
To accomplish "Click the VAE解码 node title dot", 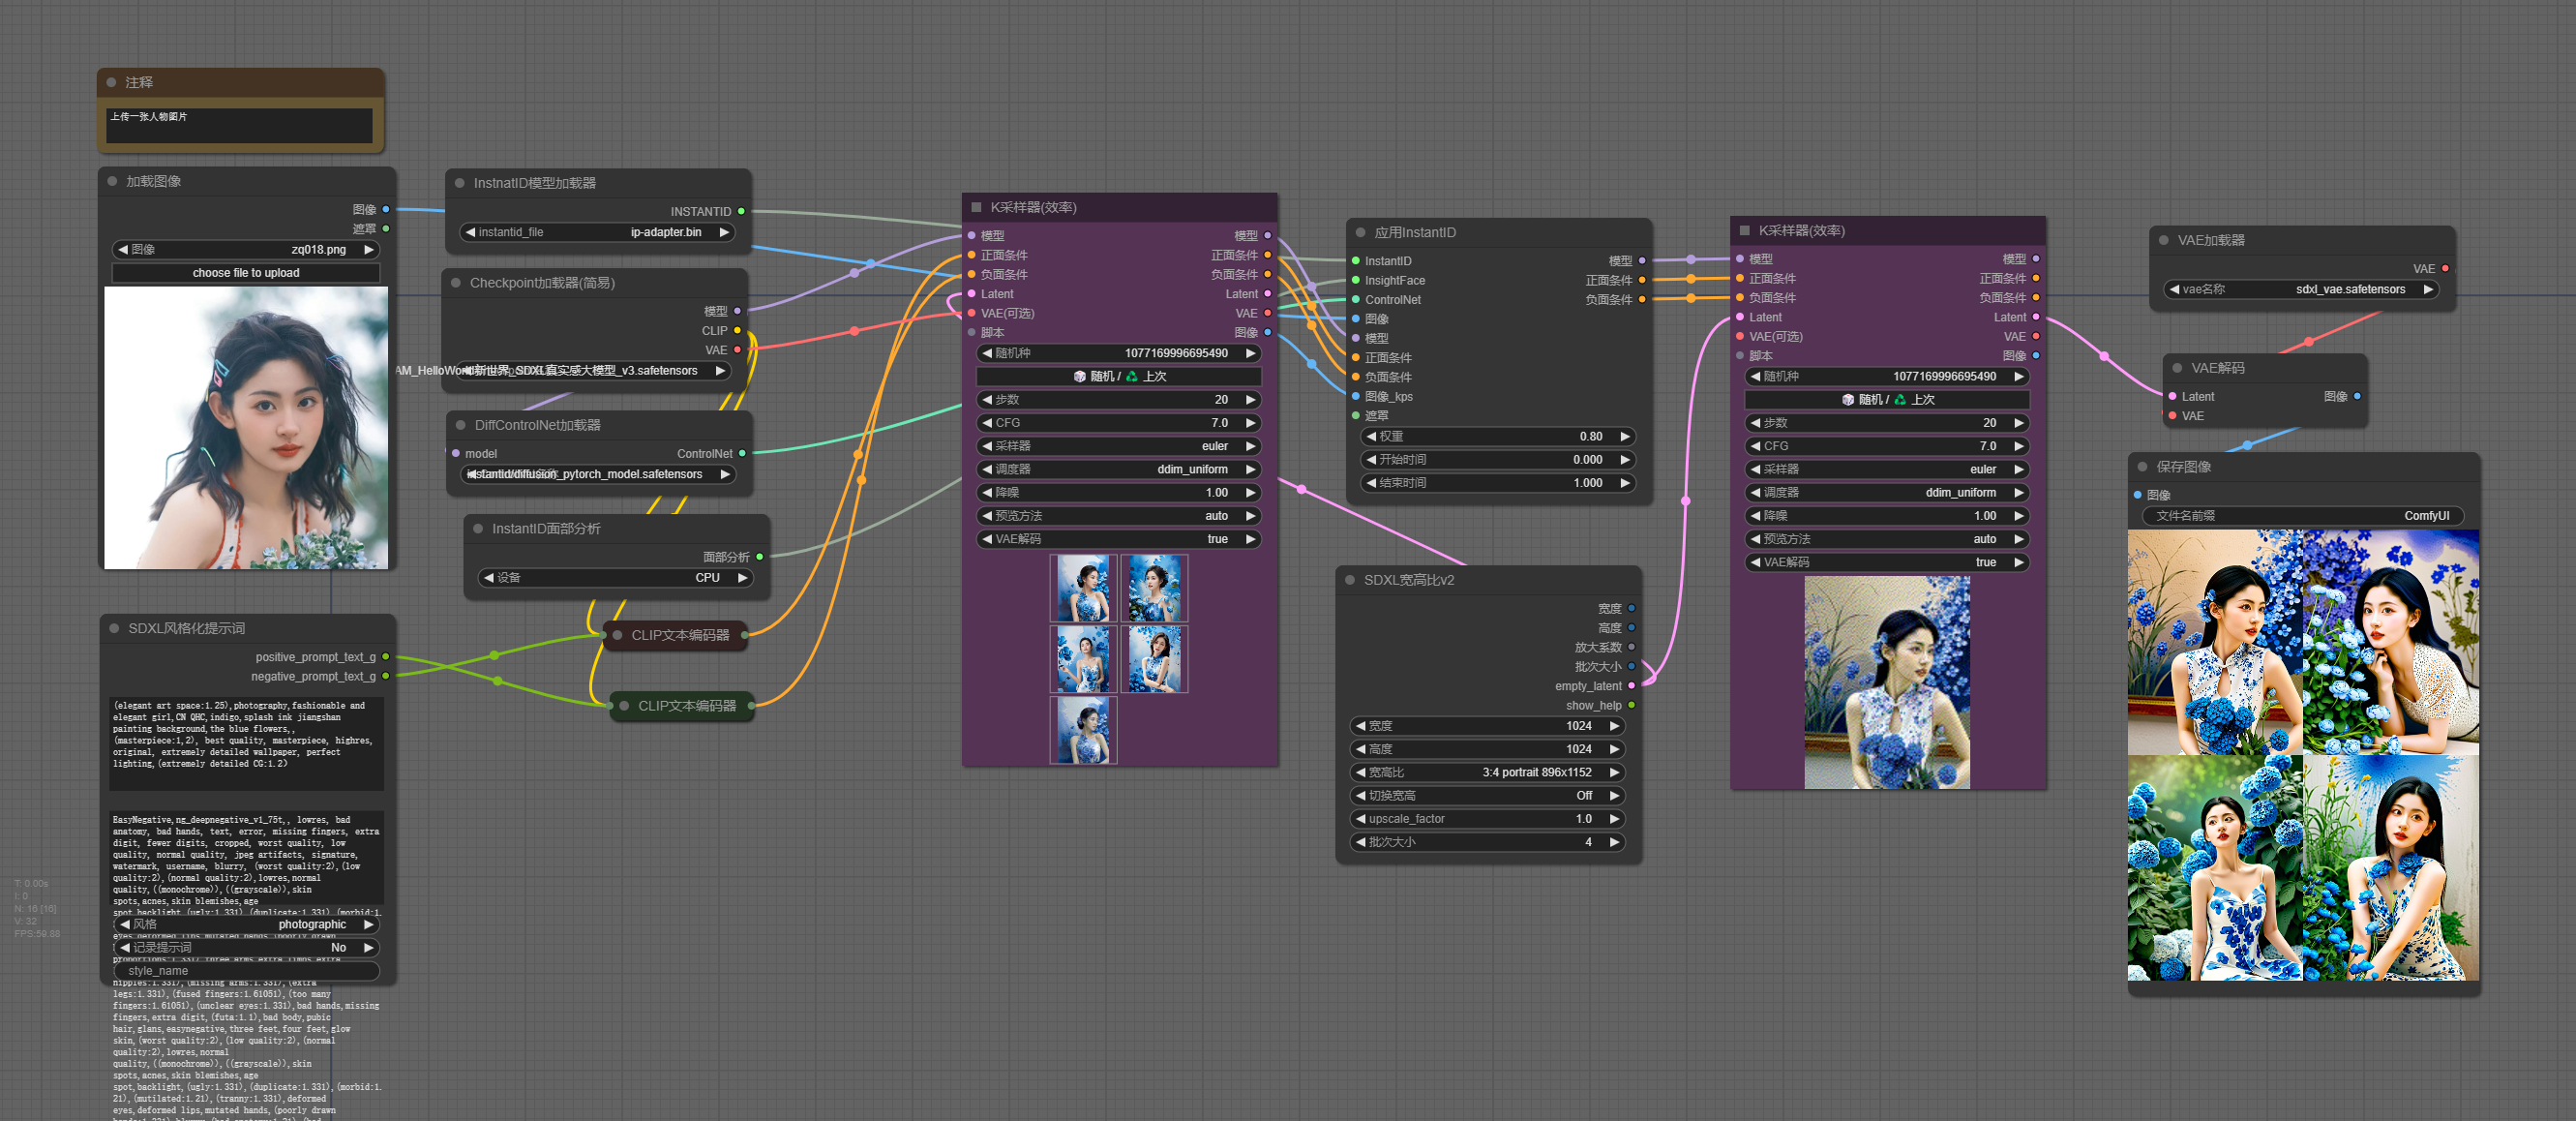I will [x=2177, y=368].
